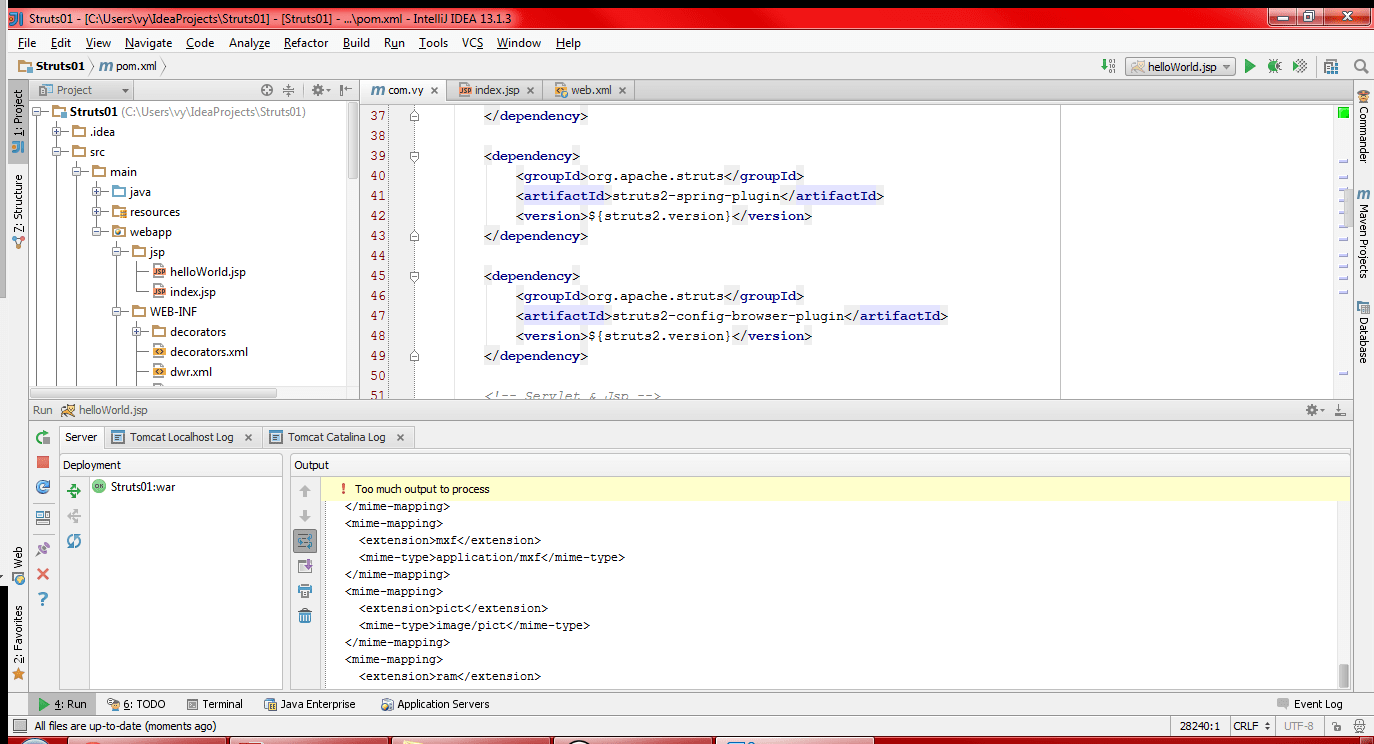Open Search Everywhere magnifier icon

(x=1361, y=66)
